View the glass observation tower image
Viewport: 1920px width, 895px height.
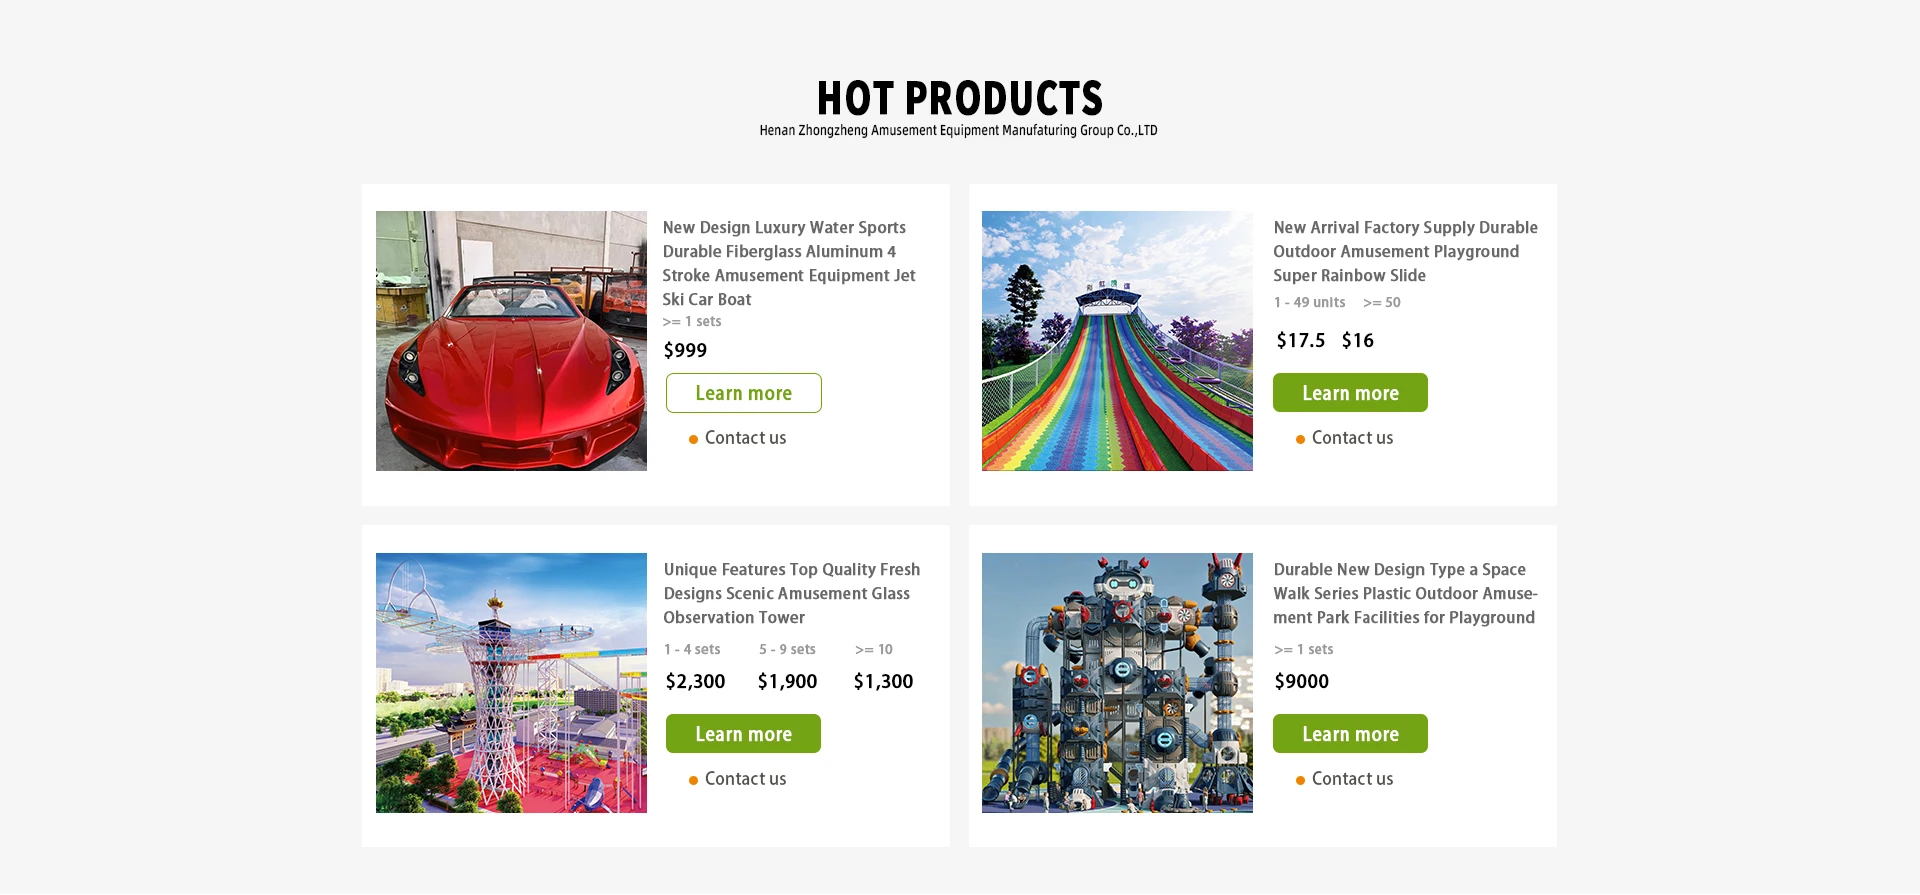511,683
